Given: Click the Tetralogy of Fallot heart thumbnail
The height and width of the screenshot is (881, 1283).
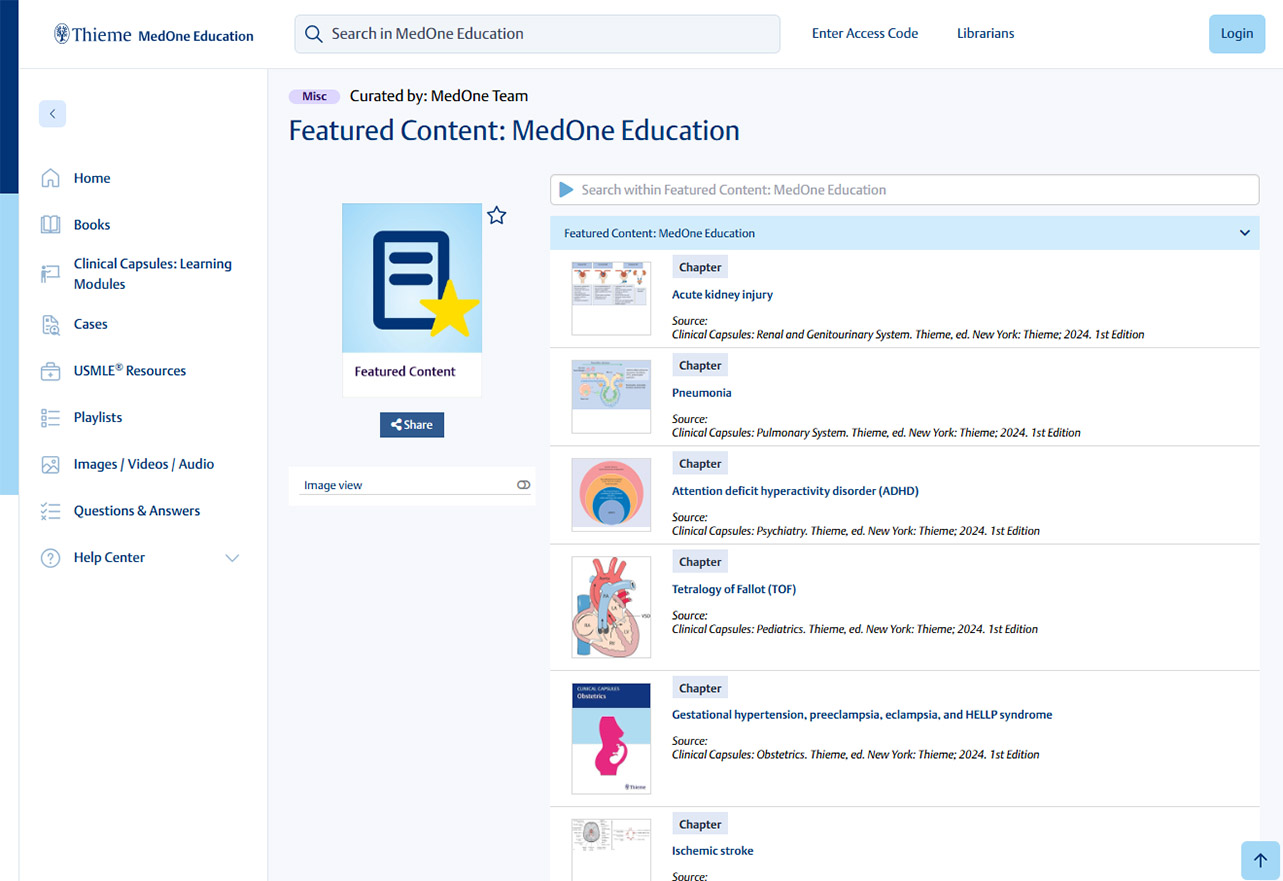Looking at the screenshot, I should 611,607.
